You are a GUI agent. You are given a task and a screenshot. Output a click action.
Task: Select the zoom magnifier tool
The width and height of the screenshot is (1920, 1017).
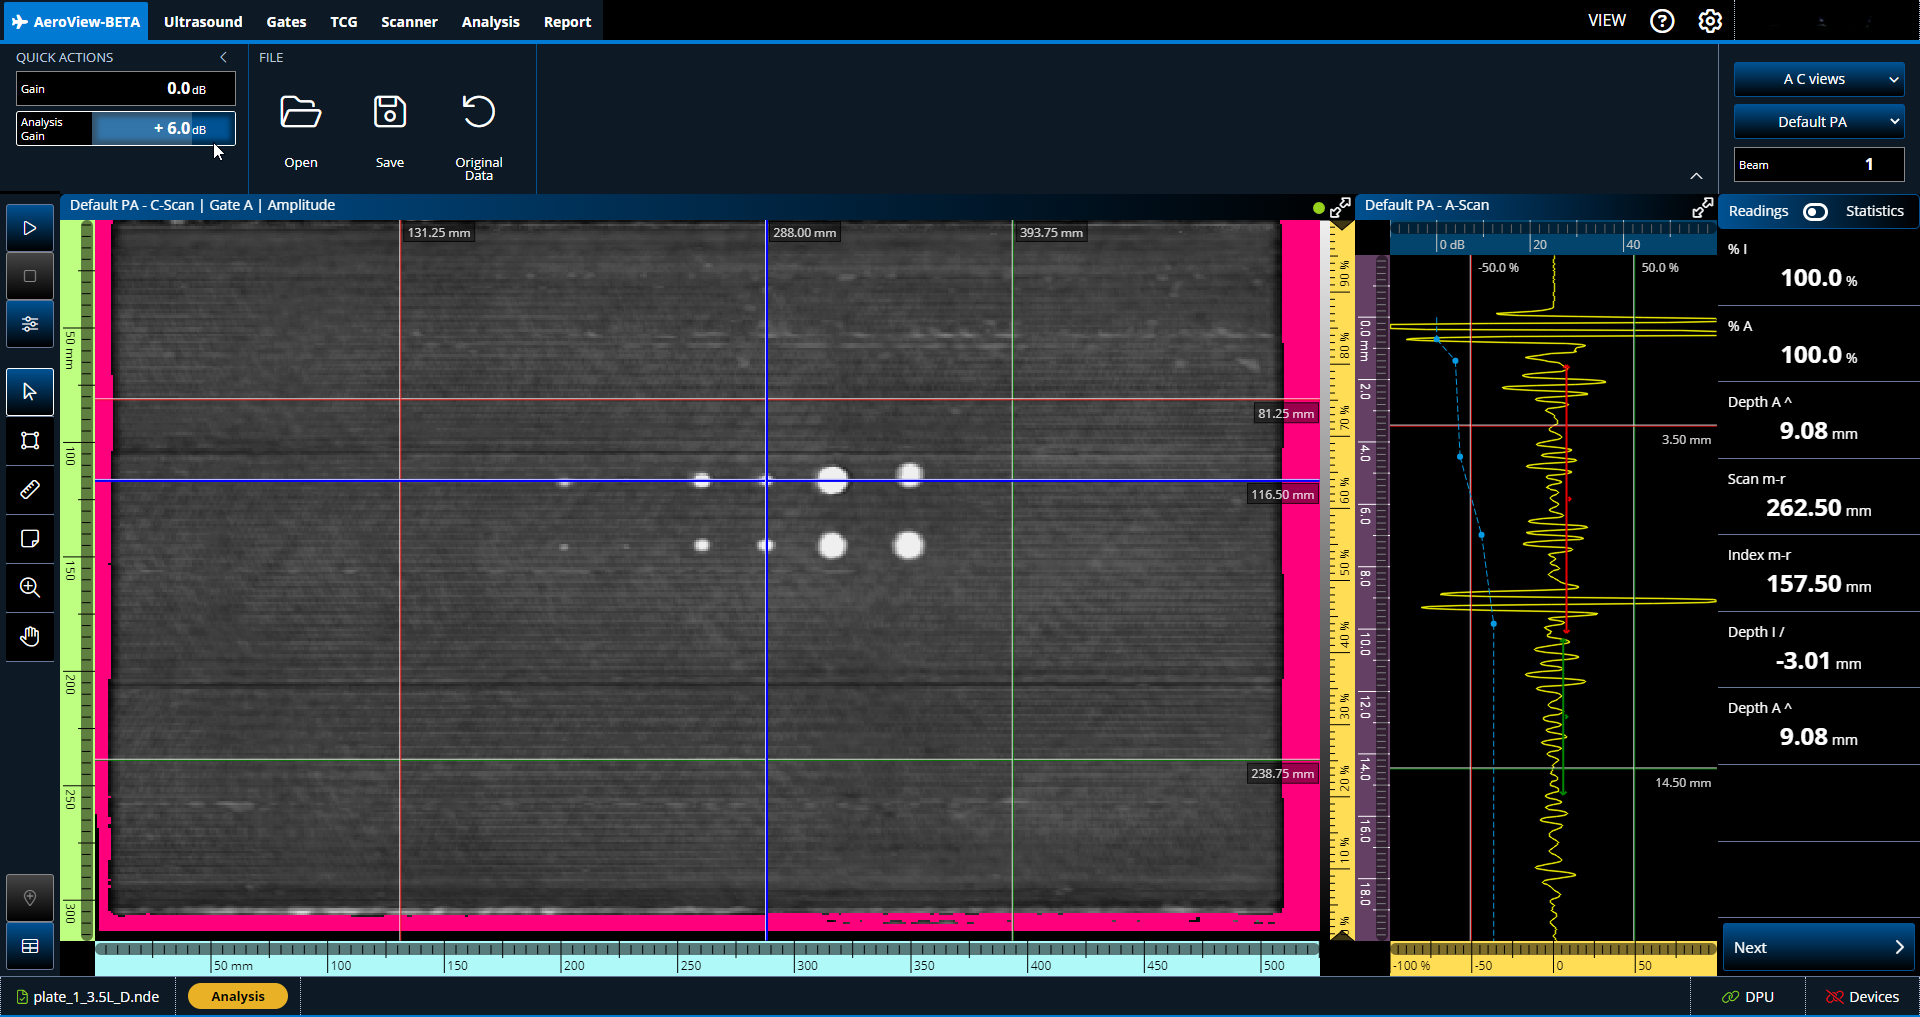click(x=30, y=588)
